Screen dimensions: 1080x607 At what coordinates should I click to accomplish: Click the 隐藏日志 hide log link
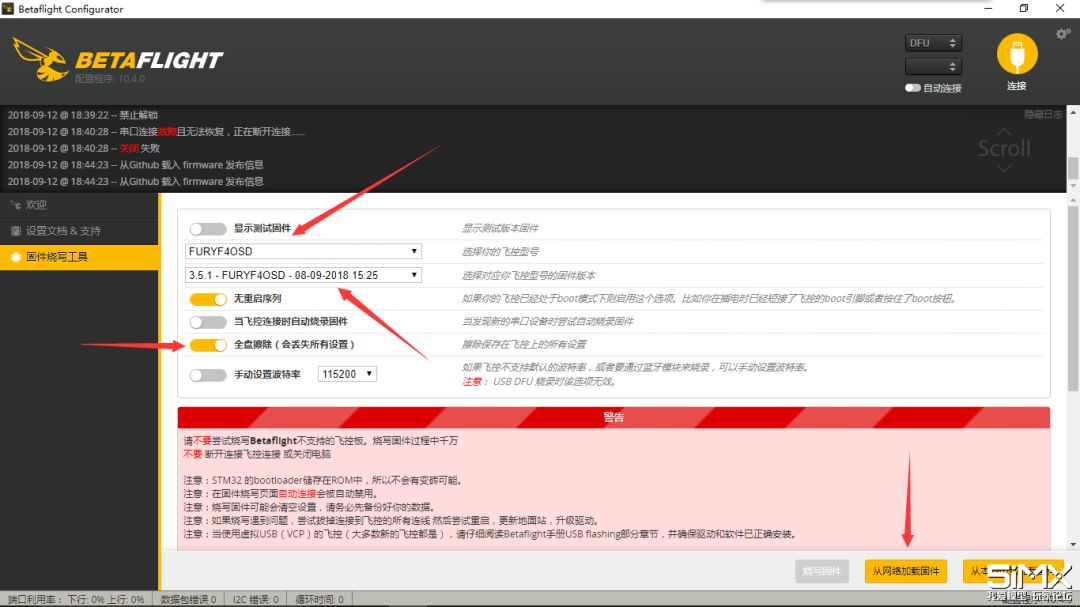tap(1042, 114)
